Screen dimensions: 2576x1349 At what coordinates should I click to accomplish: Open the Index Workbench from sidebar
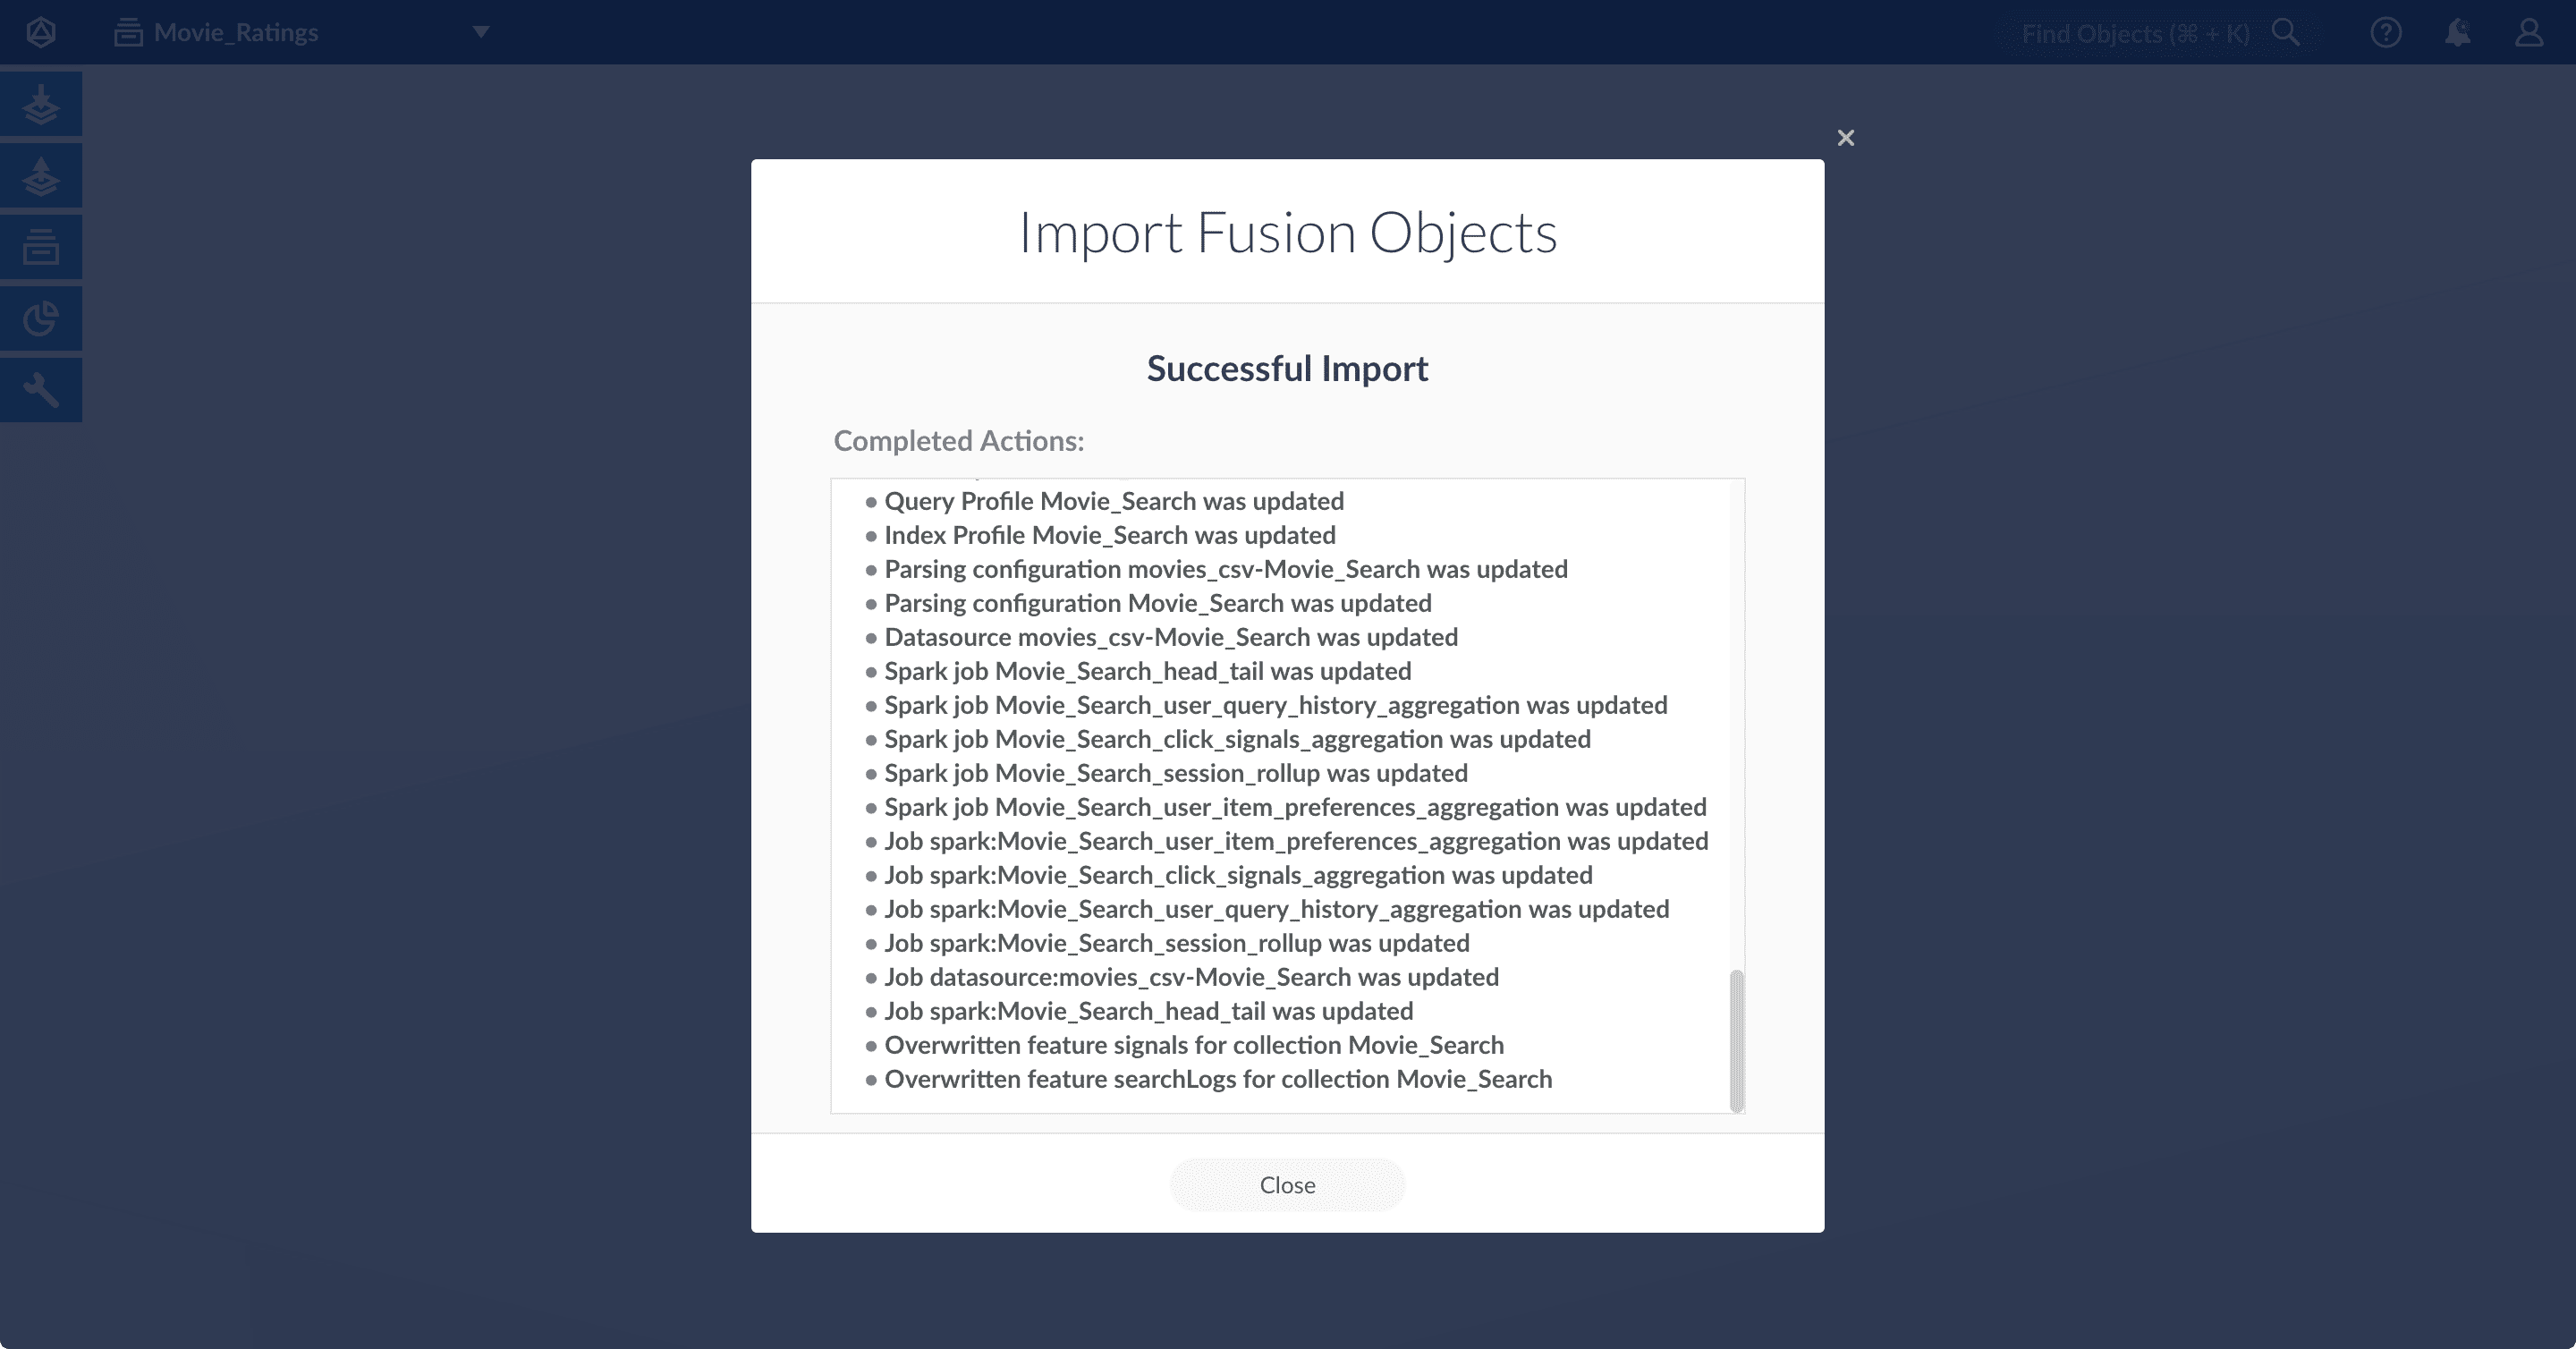click(40, 104)
